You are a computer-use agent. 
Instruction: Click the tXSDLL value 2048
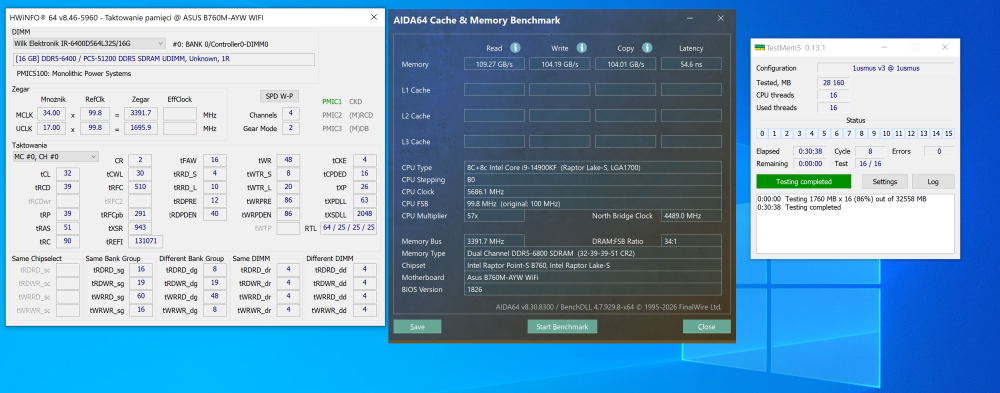pos(364,214)
